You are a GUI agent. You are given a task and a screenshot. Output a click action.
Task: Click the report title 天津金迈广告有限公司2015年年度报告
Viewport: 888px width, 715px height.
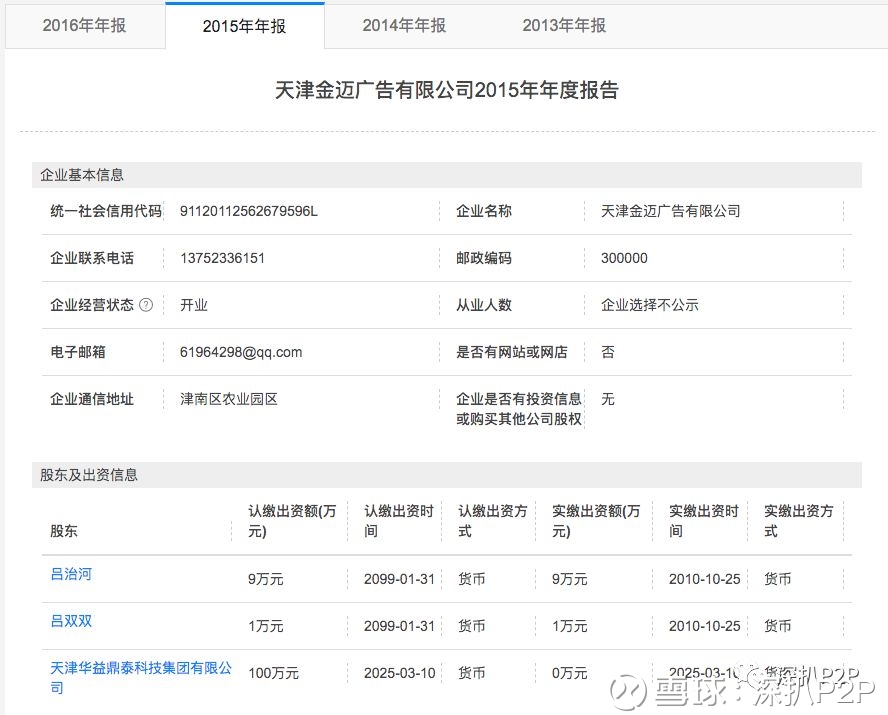click(444, 90)
